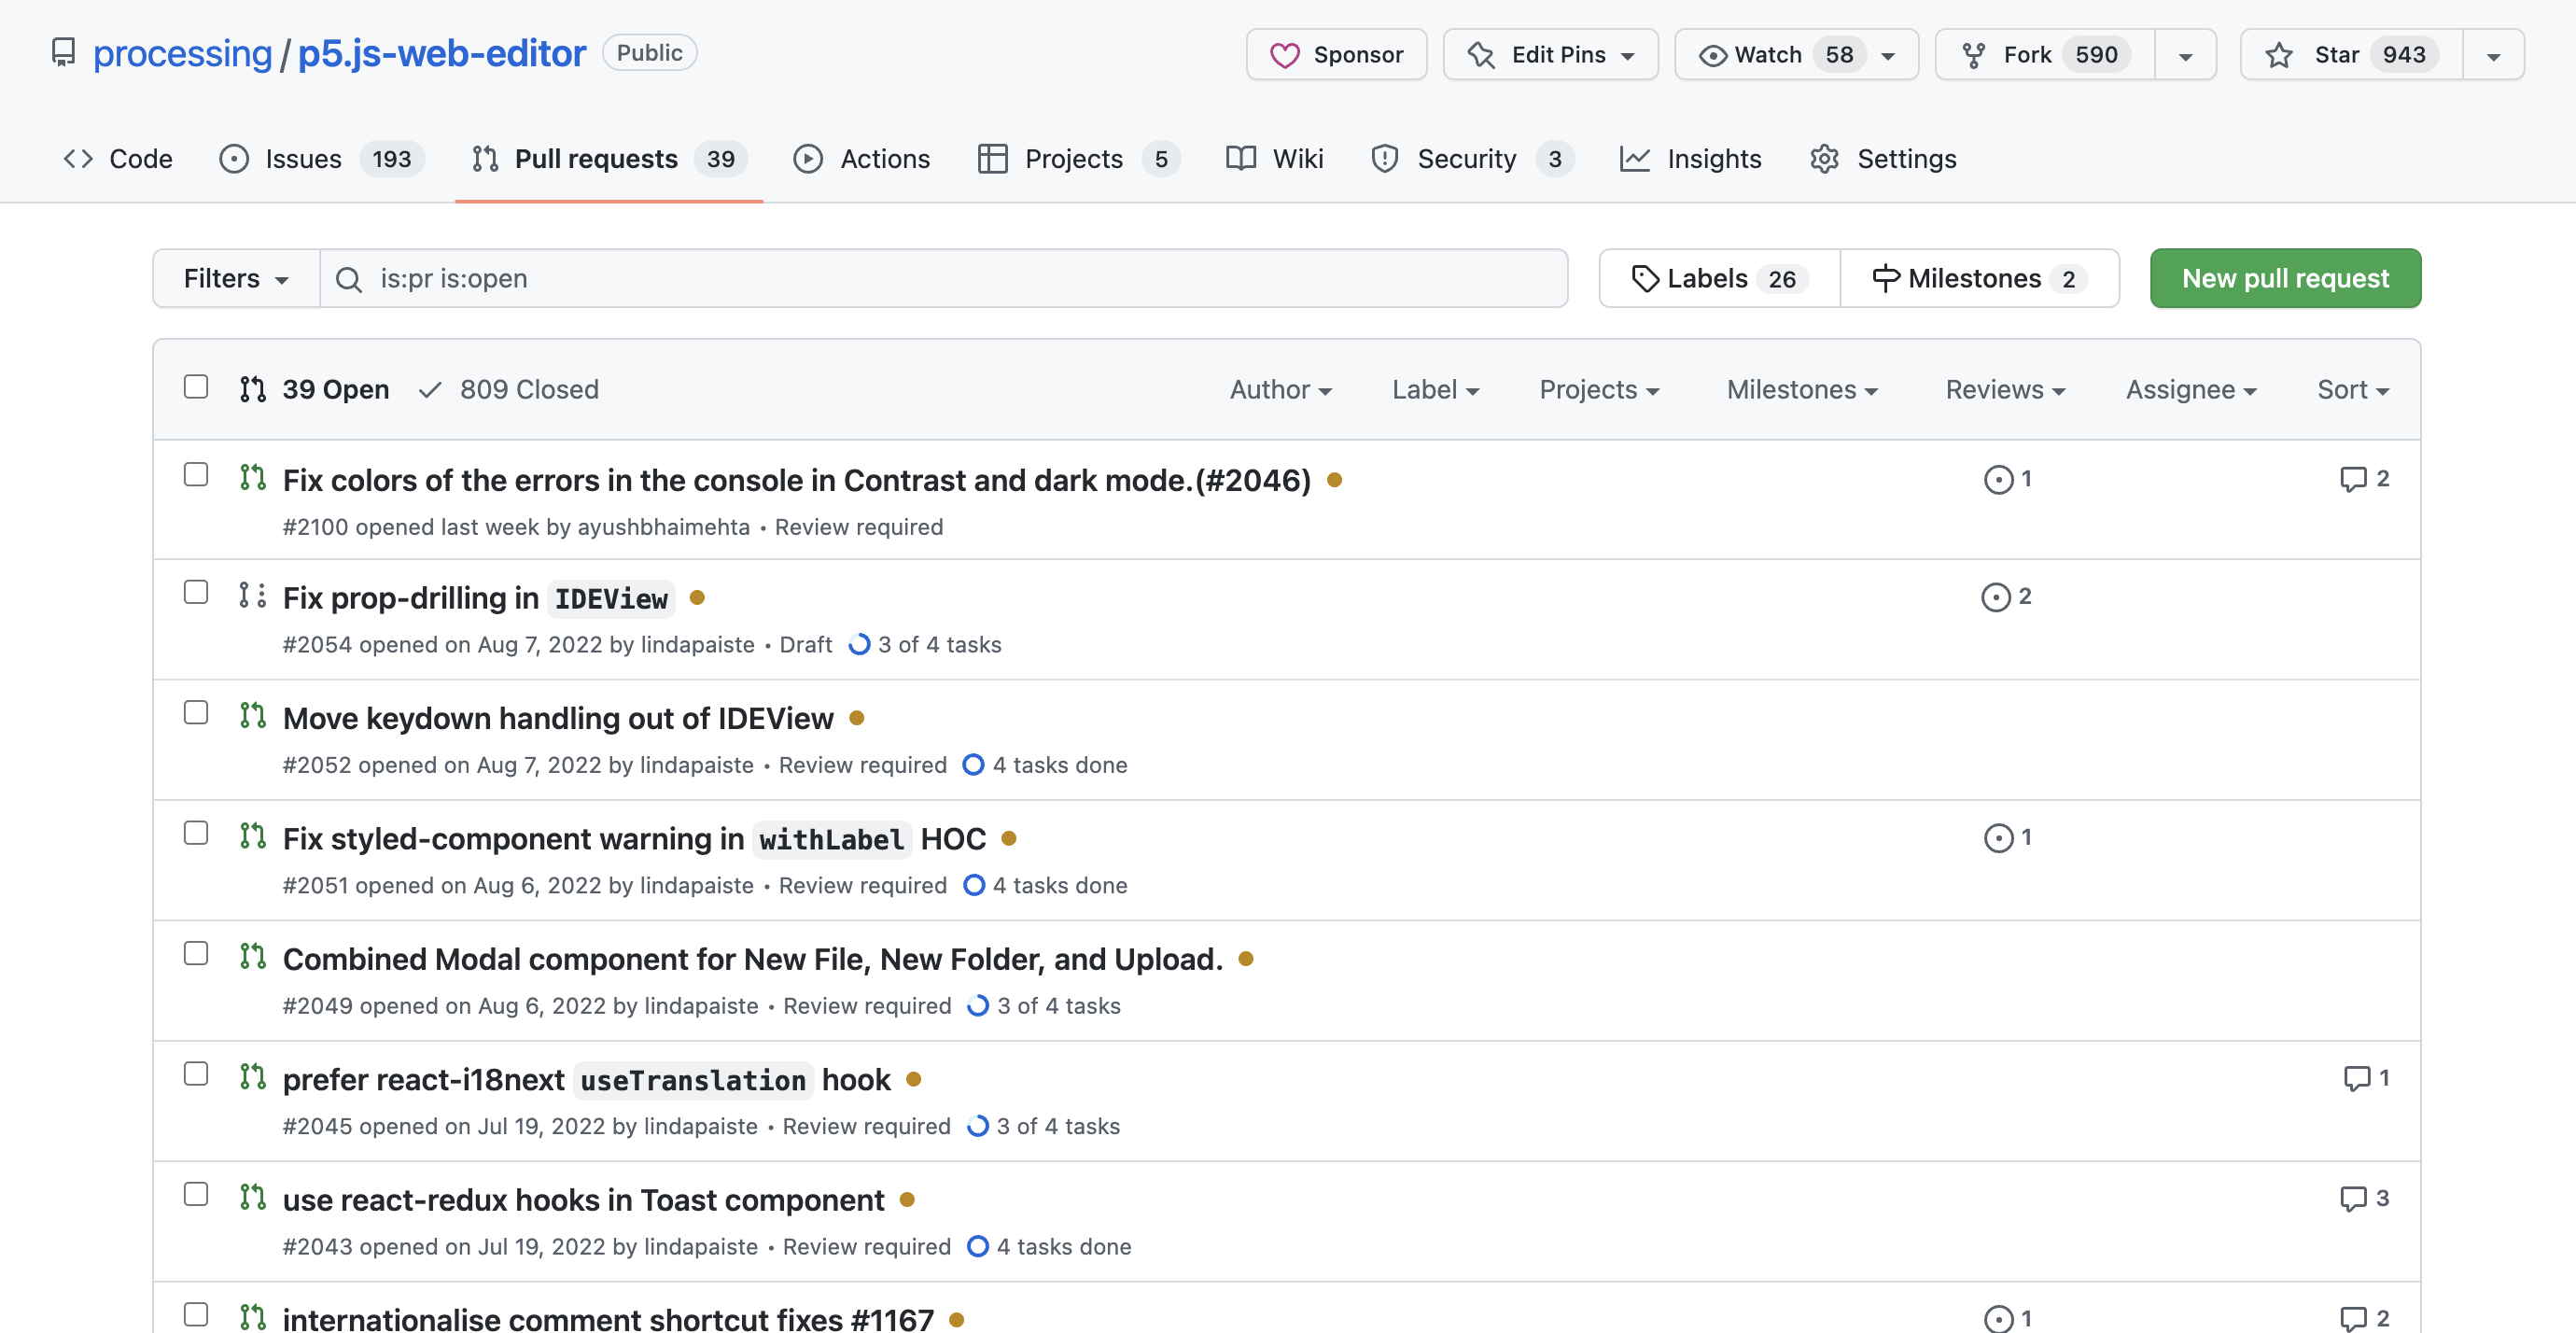Image resolution: width=2576 pixels, height=1333 pixels.
Task: Click the Edit Pins pin icon
Action: 1481,55
